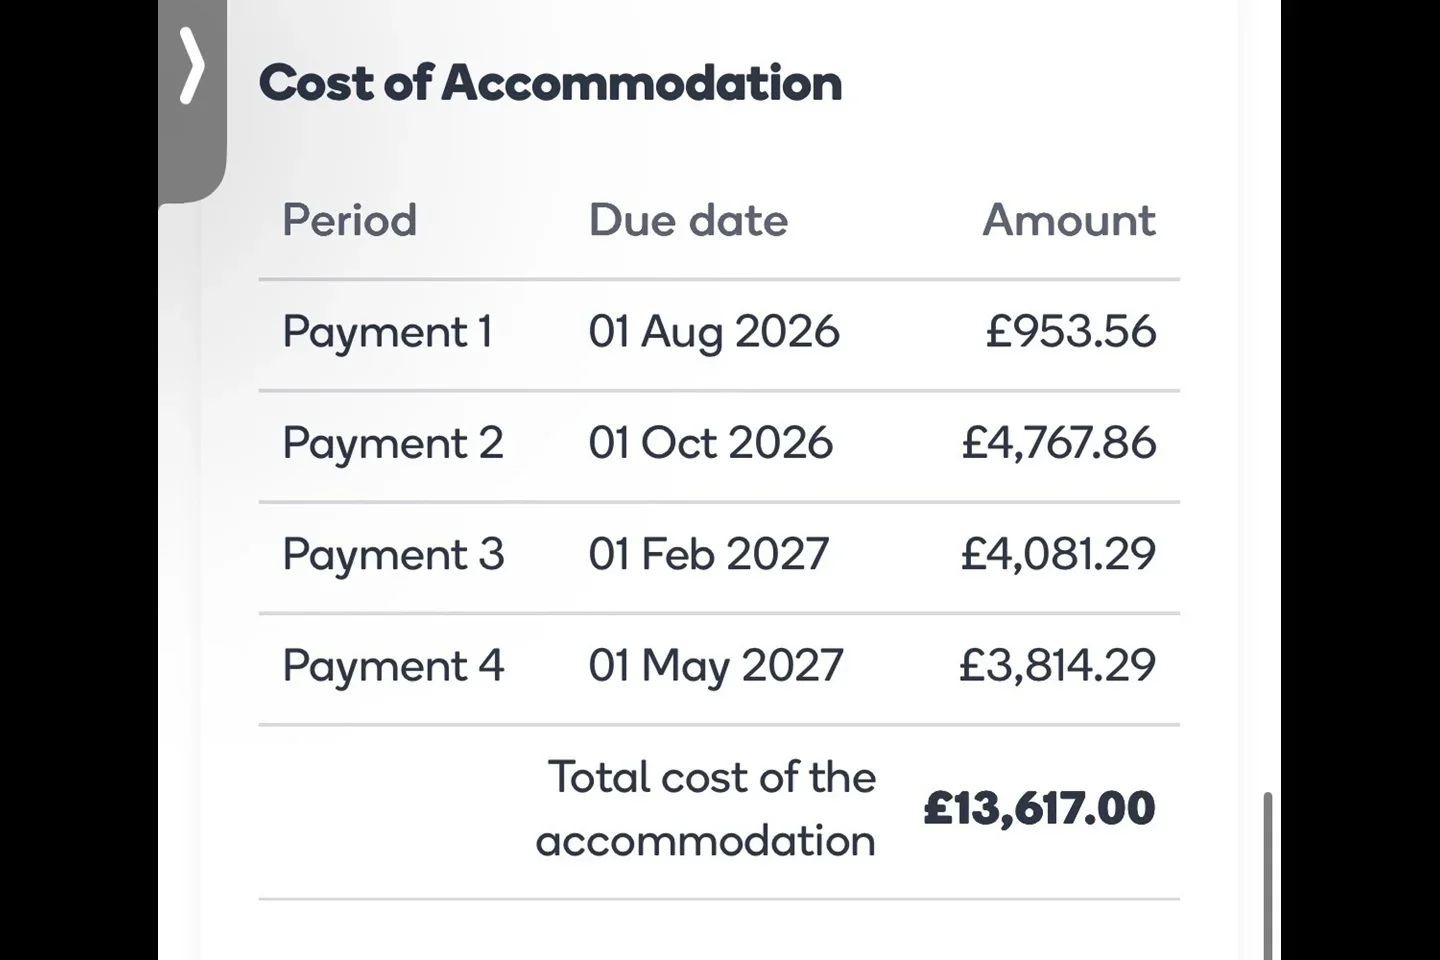Image resolution: width=1440 pixels, height=960 pixels.
Task: Click the £4,767.86 amount
Action: pos(1059,443)
